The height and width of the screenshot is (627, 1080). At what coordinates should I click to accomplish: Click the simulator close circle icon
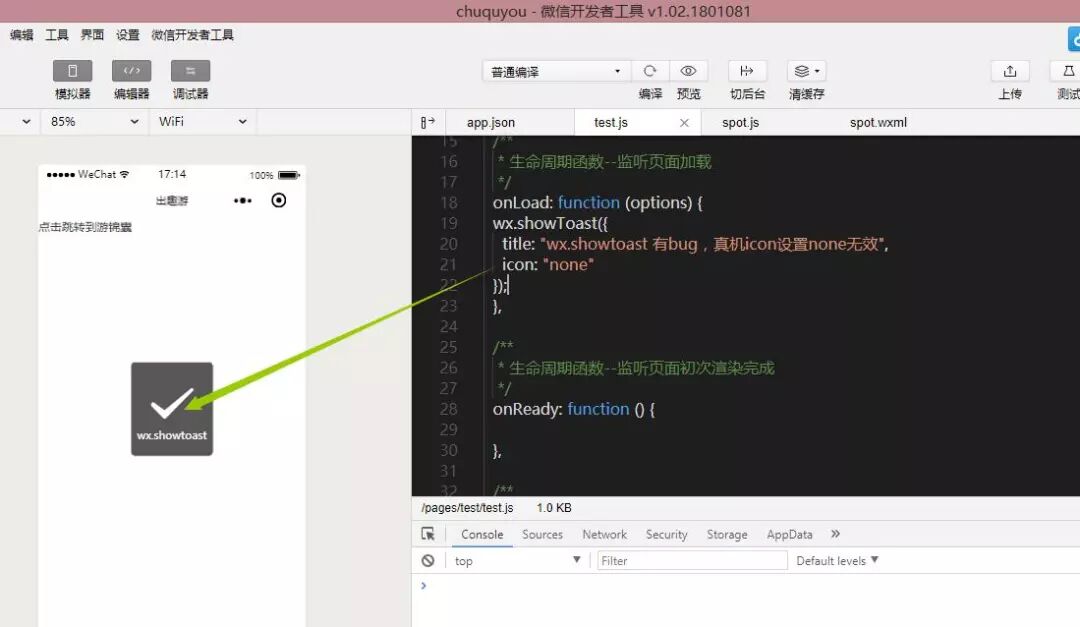[x=279, y=201]
